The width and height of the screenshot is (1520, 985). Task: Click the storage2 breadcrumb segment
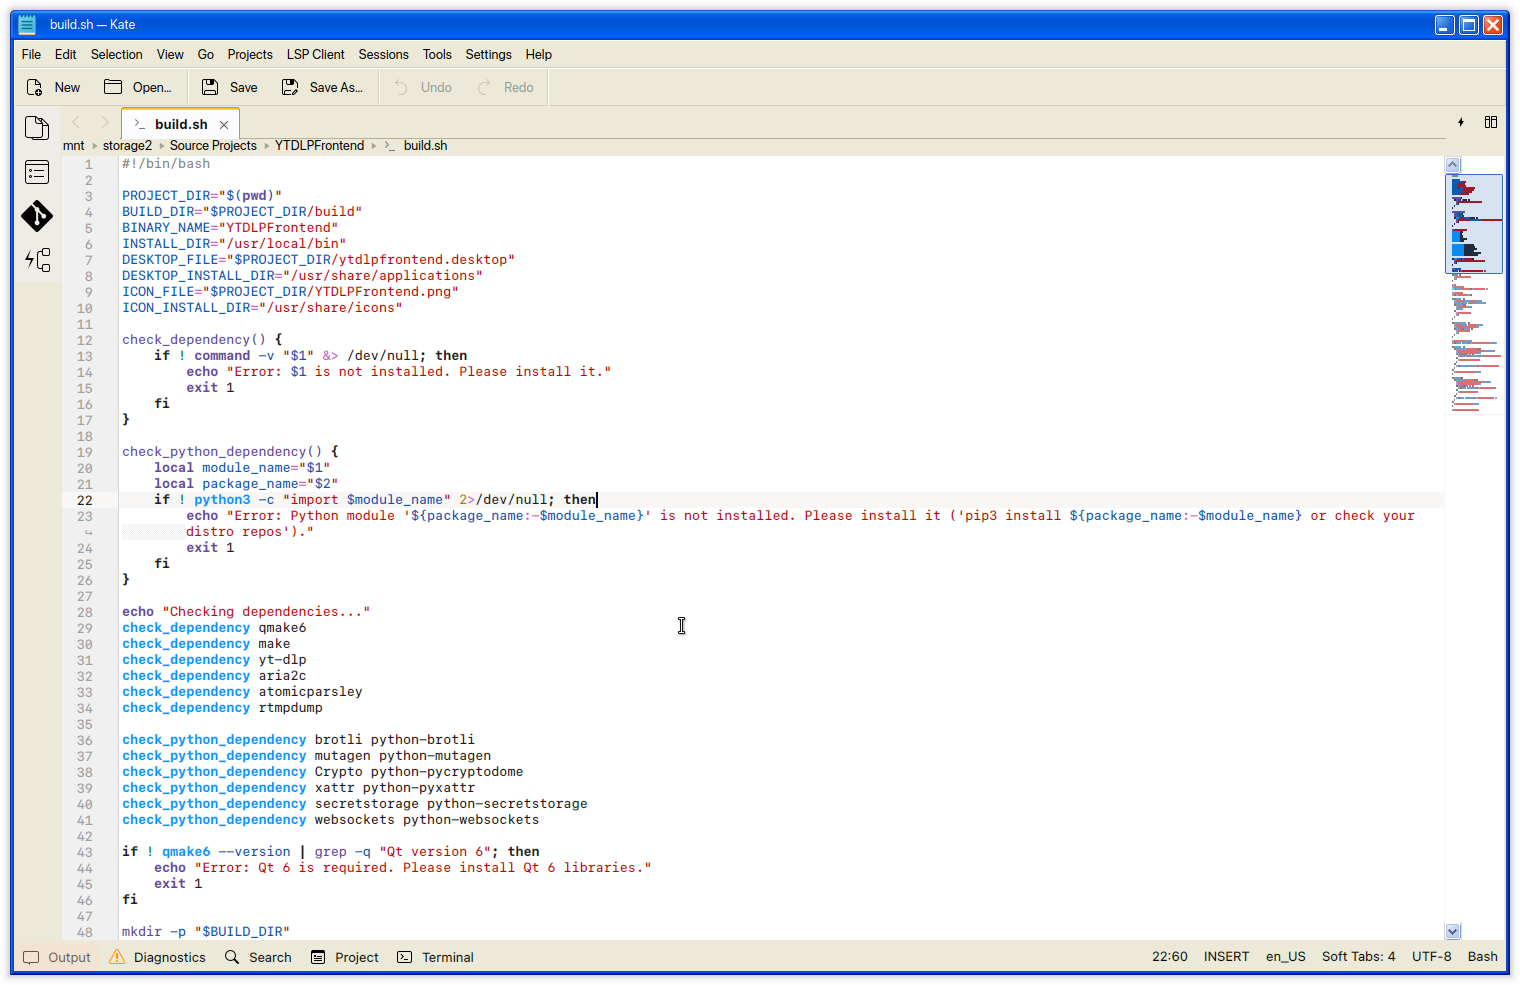127,146
